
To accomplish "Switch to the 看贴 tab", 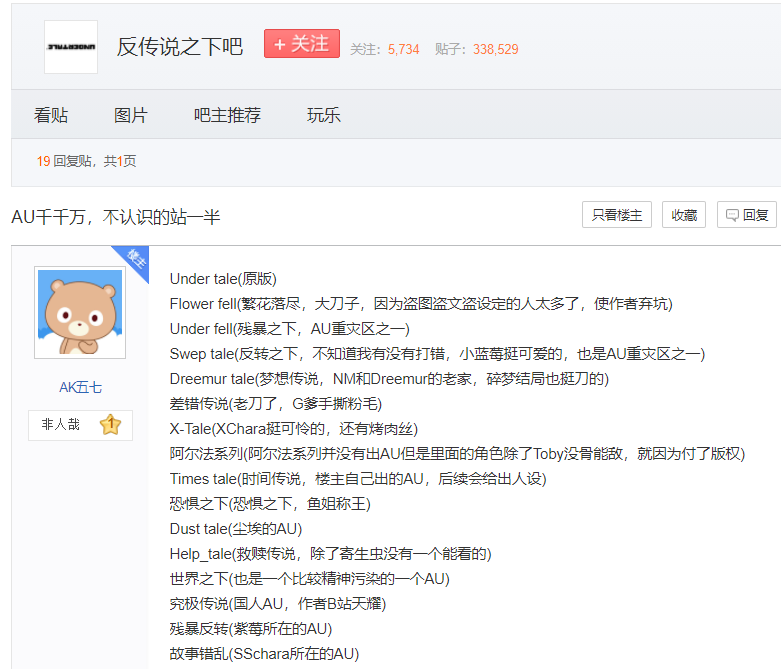I will 51,115.
